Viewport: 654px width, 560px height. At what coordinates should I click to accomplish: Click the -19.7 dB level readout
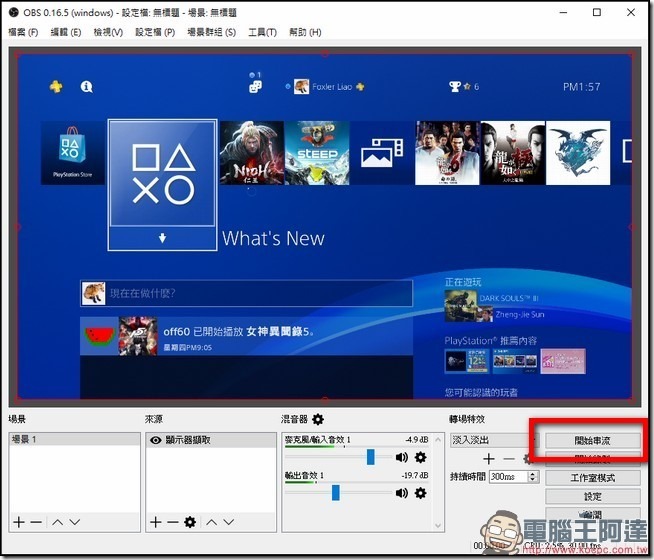415,475
